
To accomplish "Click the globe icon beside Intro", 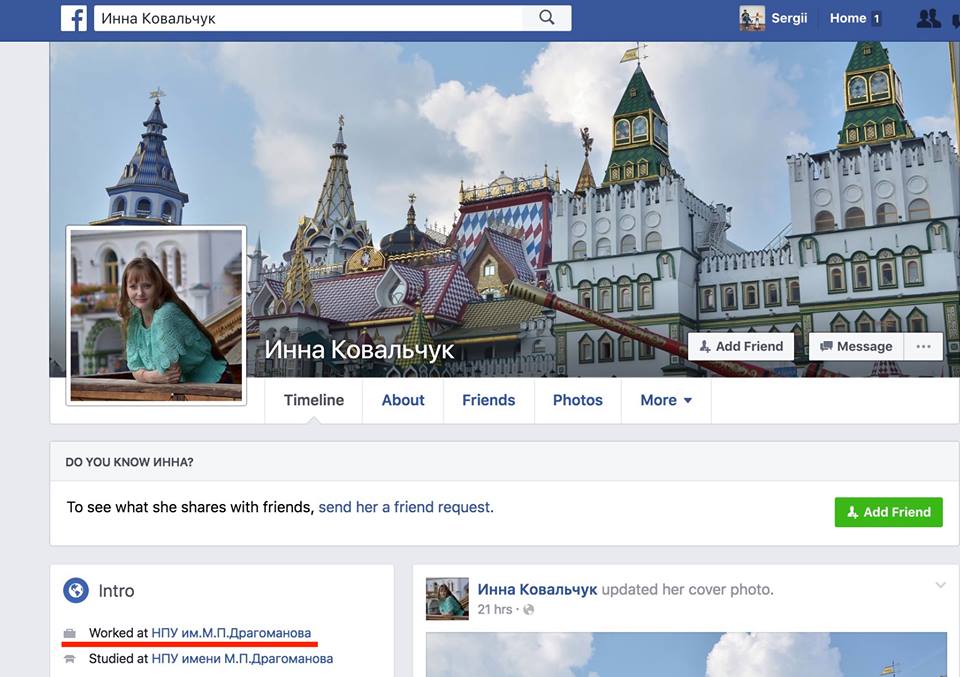I will point(76,591).
